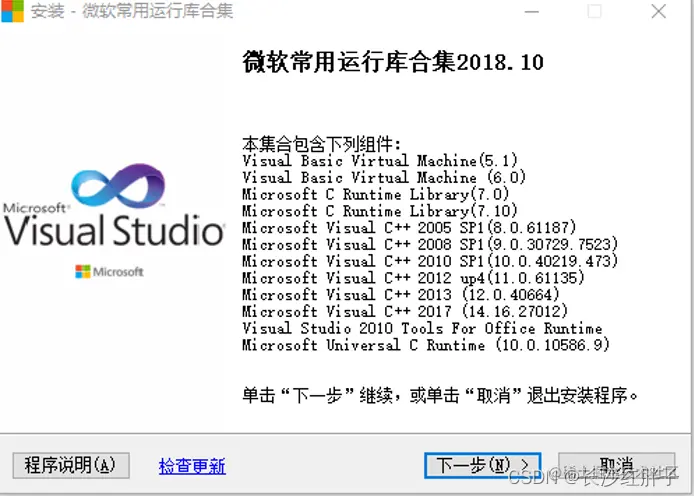Screen dimensions: 694x496
Task: Click line Visual Basic Virtual Machine (6.0)
Action: click(x=384, y=177)
